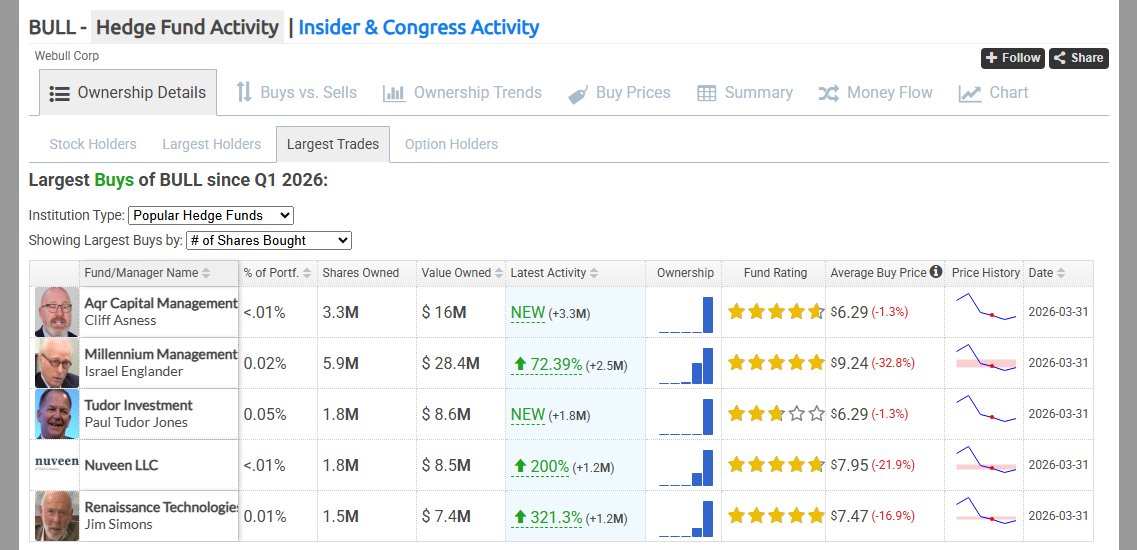Screen dimensions: 1137x550
Task: Click Nuveen LLC ownership bar chart
Action: coord(686,467)
